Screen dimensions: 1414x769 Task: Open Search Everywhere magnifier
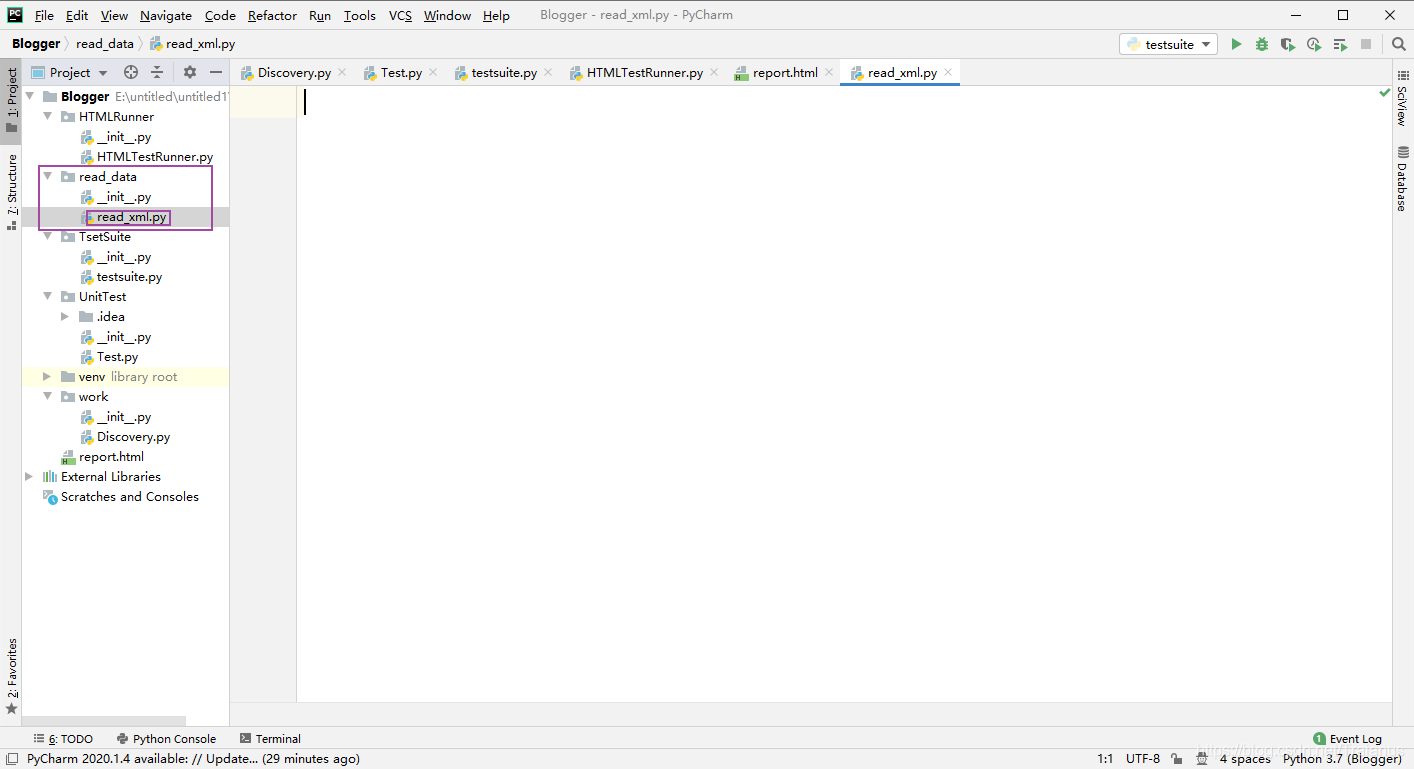click(1398, 44)
